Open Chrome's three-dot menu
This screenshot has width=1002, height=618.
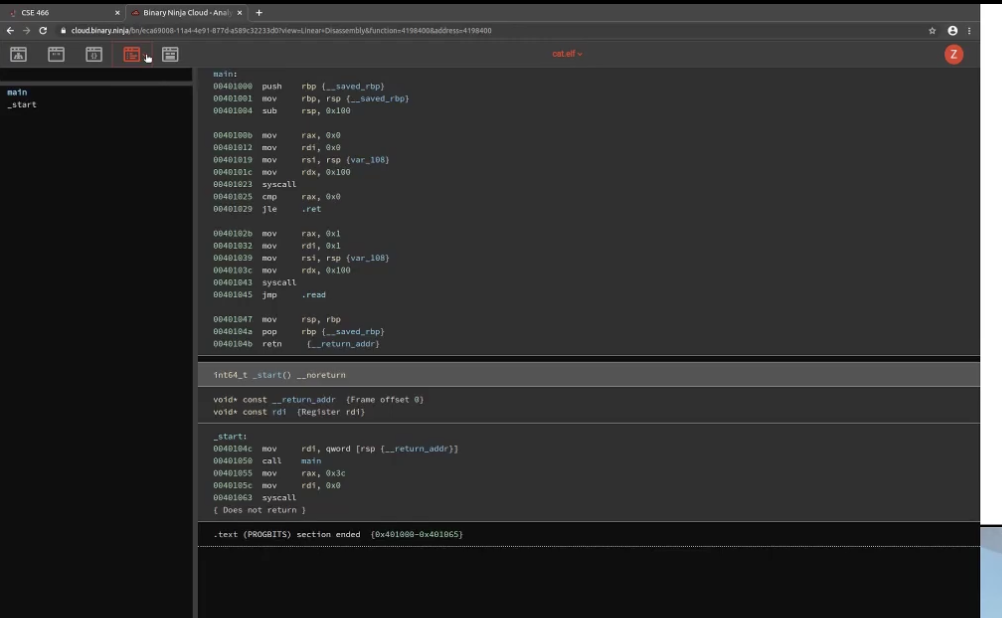coord(969,31)
